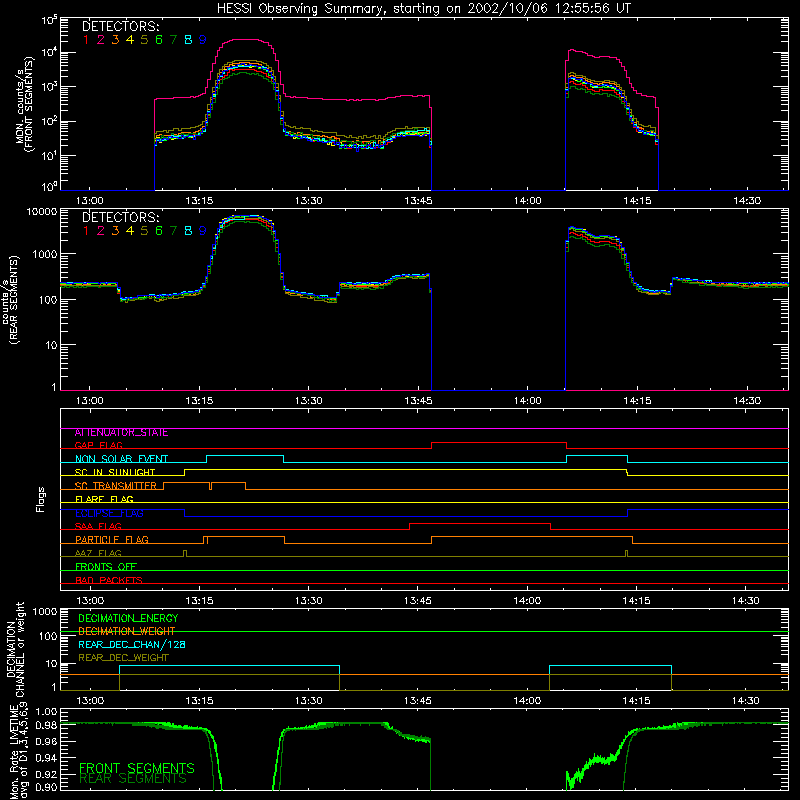This screenshot has height=800, width=800.
Task: Click the DECIMATION_ENERGY legend entry
Action: point(128,618)
